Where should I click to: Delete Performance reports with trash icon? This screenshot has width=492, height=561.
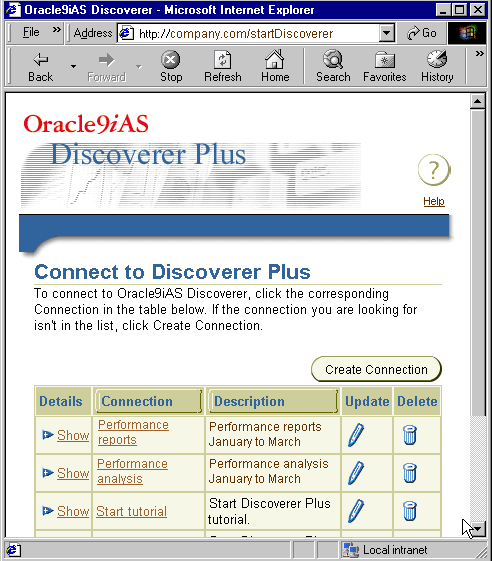pyautogui.click(x=410, y=435)
